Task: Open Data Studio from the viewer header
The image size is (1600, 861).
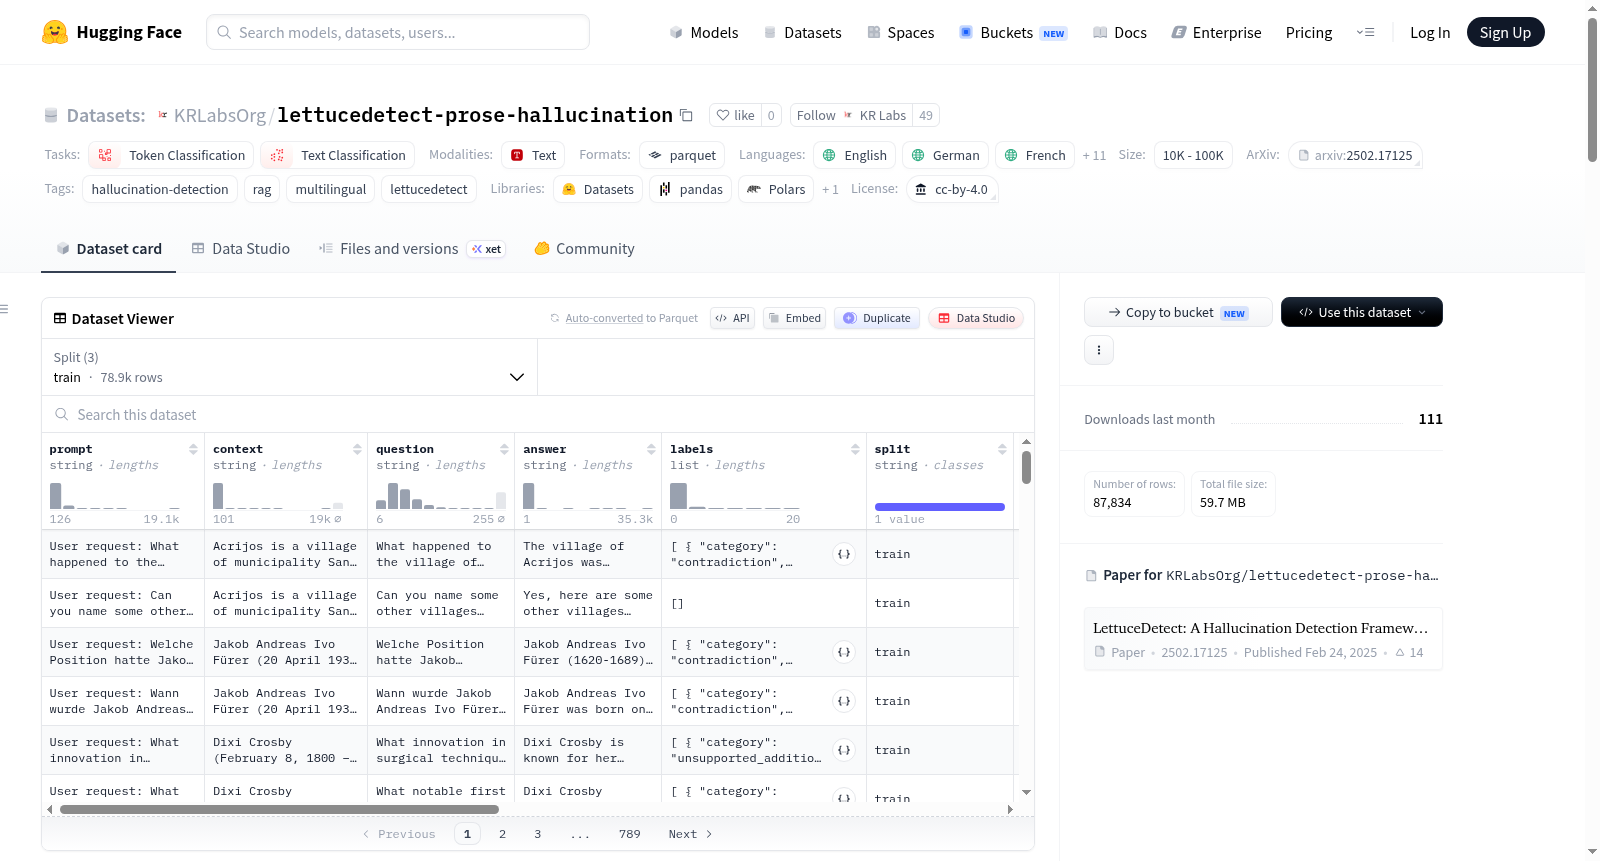Action: (976, 318)
